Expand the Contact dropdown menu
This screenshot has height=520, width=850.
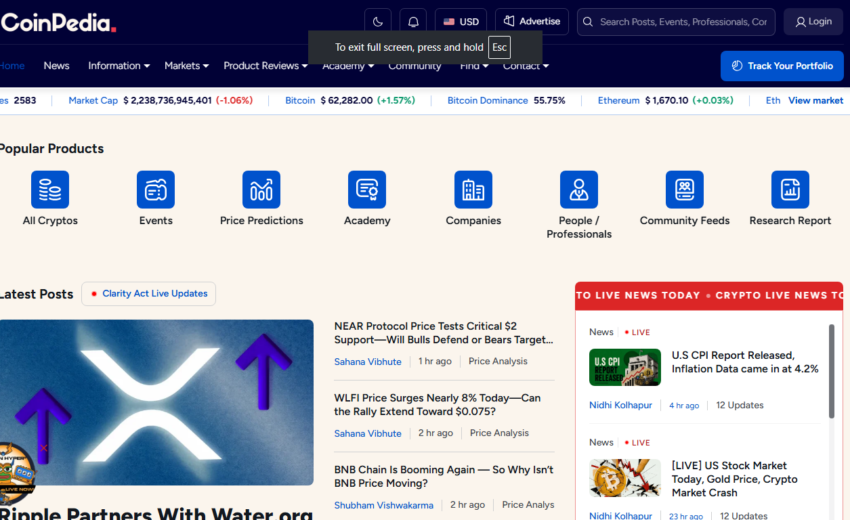point(525,66)
